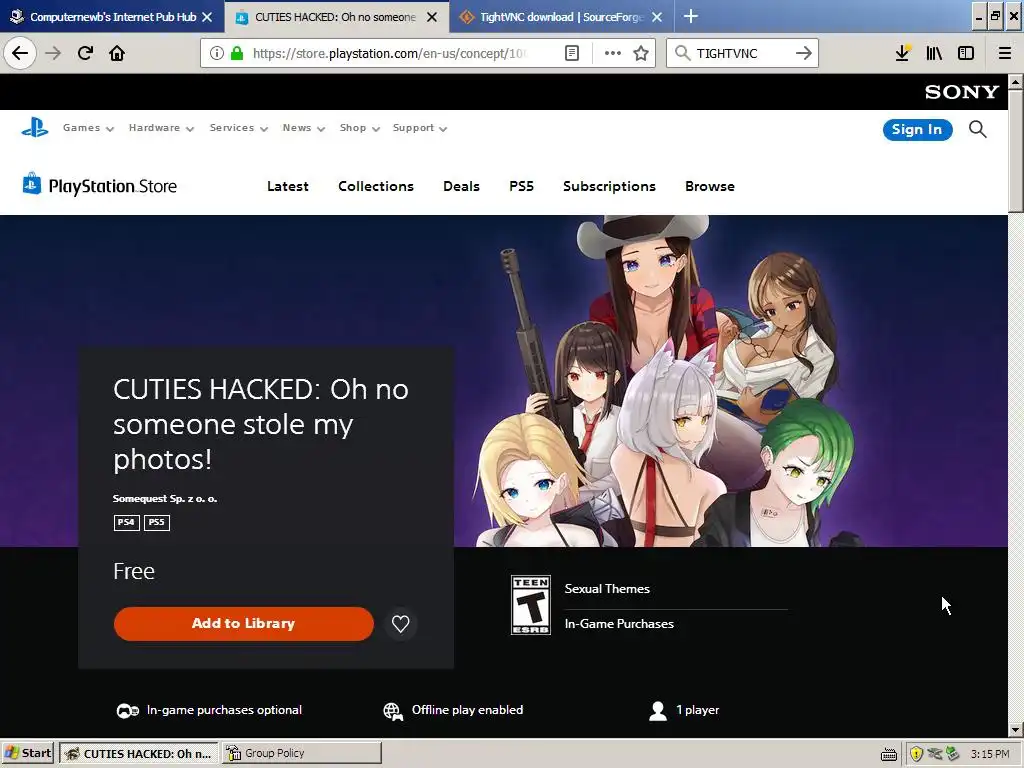Image resolution: width=1024 pixels, height=768 pixels.
Task: Open the Firefox hamburger menu
Action: (1005, 53)
